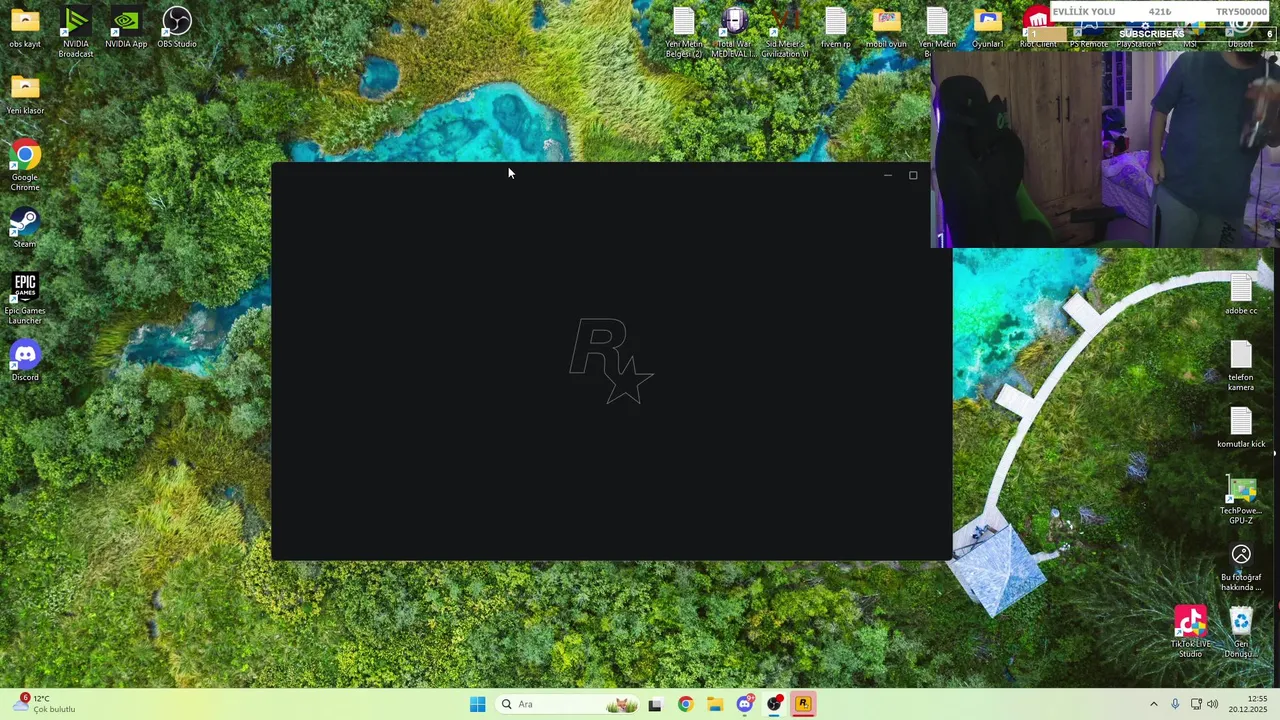Image resolution: width=1280 pixels, height=720 pixels.
Task: Open the NVIDIA App desktop shortcut
Action: click(126, 28)
